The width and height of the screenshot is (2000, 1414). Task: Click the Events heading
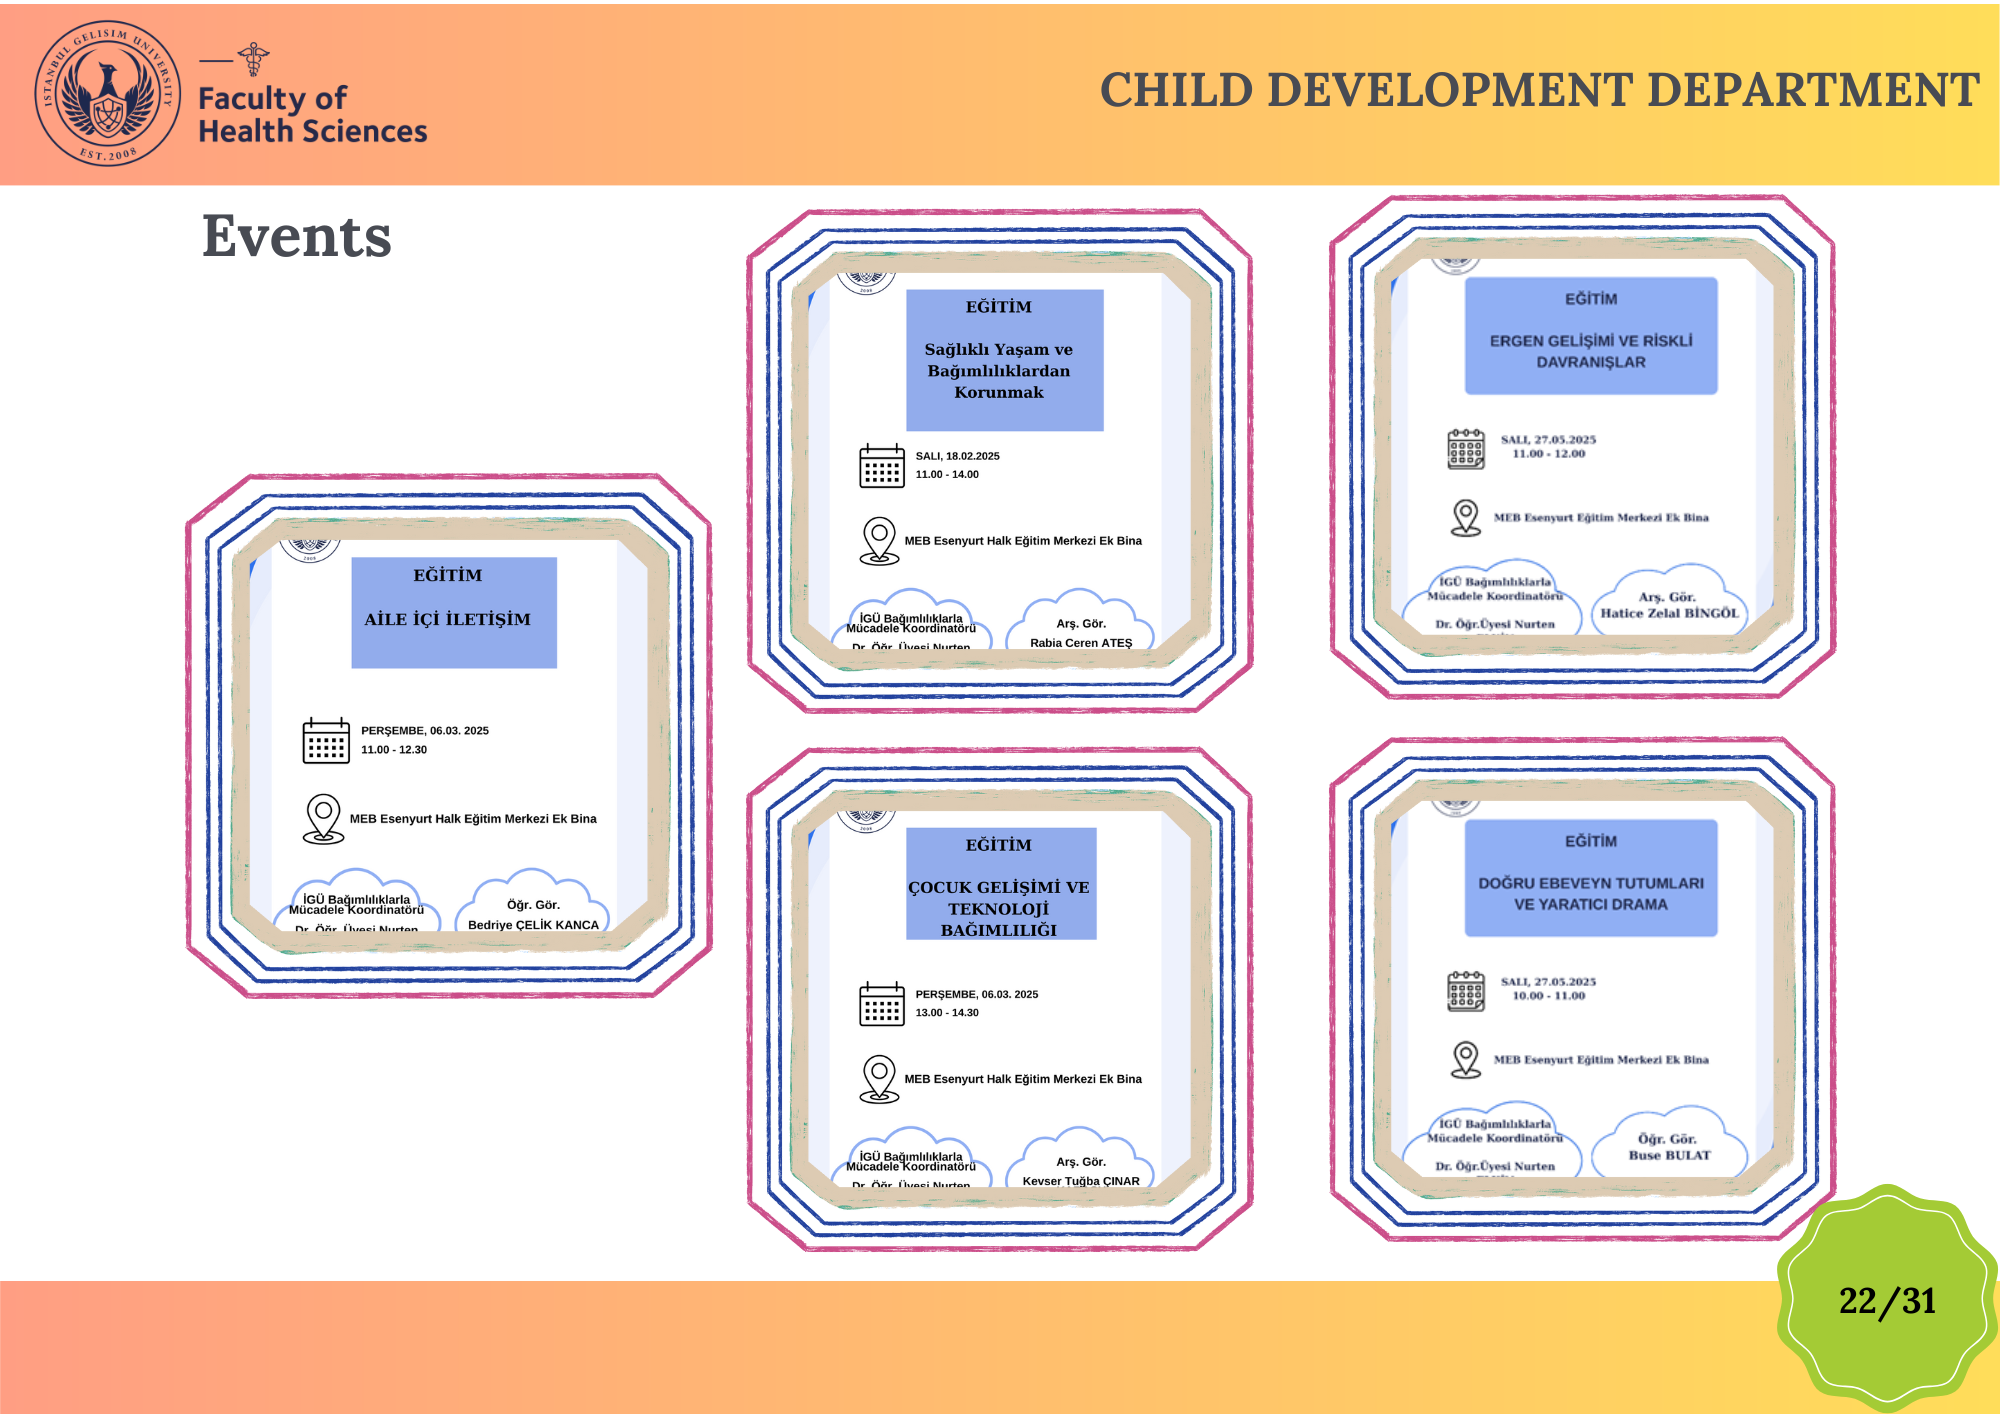pyautogui.click(x=297, y=237)
